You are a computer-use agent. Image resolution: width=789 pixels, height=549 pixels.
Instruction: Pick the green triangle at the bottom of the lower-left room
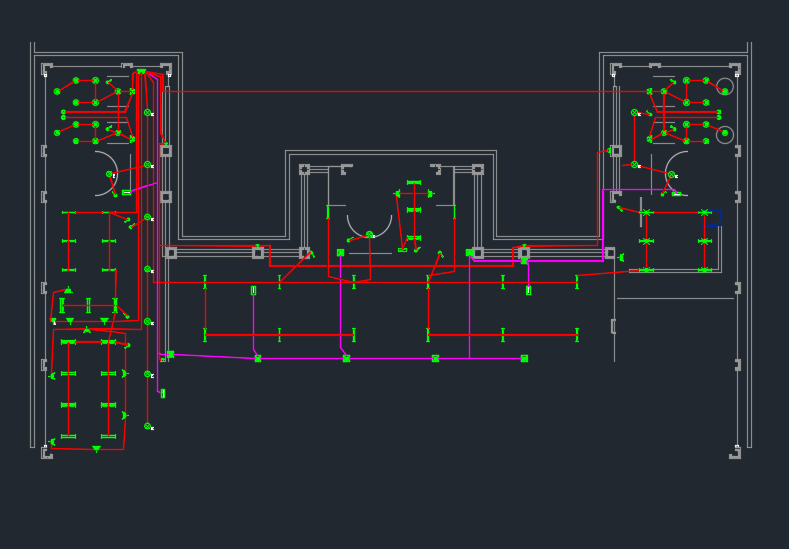pyautogui.click(x=97, y=449)
